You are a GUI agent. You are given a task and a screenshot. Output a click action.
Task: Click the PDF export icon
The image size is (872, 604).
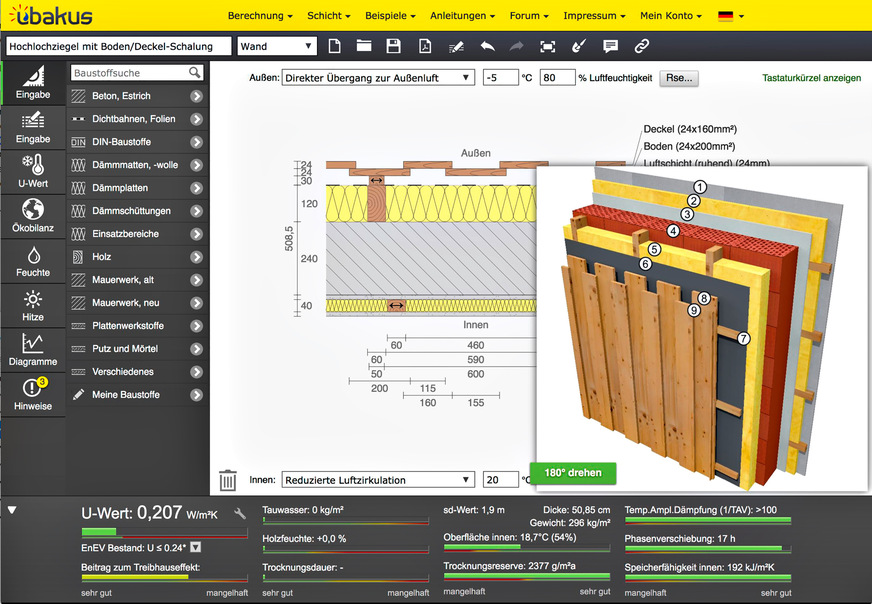[x=425, y=46]
